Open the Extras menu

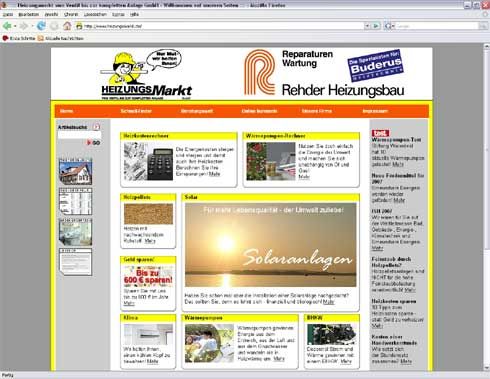pyautogui.click(x=118, y=14)
